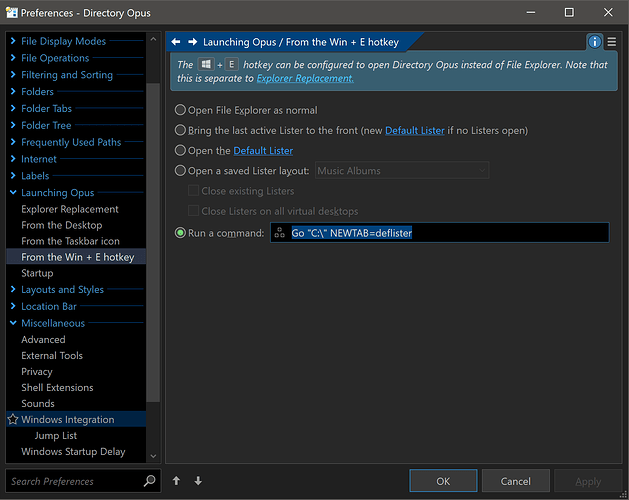Select Open File Explorer as normal
The height and width of the screenshot is (500, 629).
click(181, 110)
